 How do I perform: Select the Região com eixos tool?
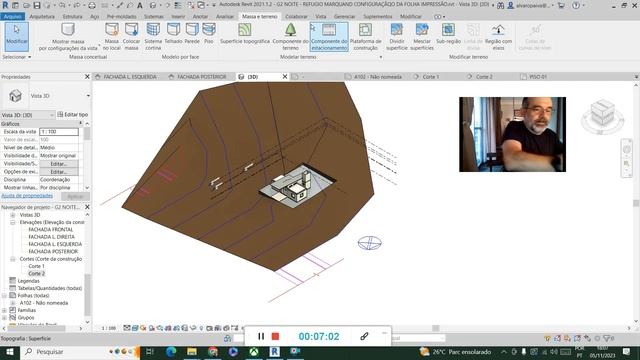498,36
